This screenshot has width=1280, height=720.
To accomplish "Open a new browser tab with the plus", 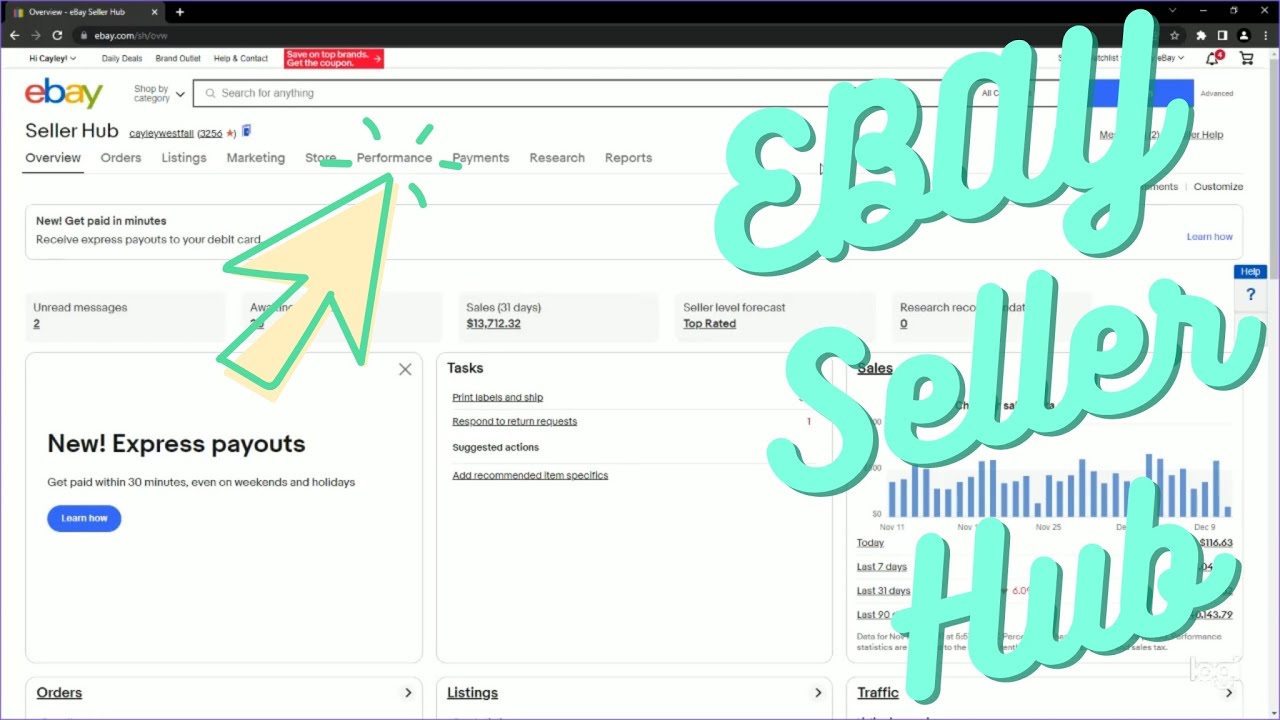I will (x=180, y=12).
